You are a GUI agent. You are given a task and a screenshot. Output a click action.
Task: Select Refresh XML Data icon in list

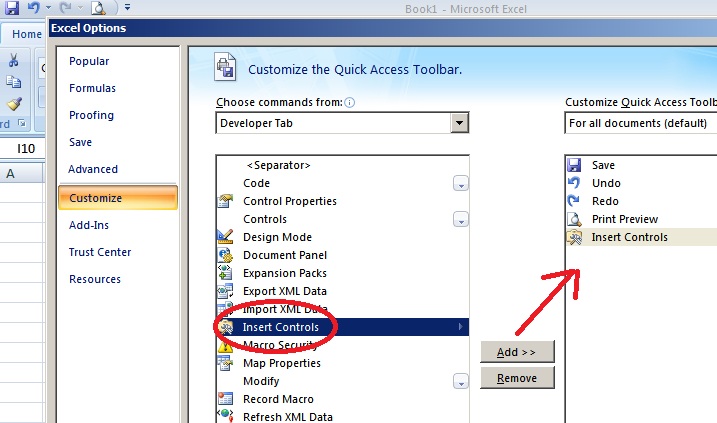click(225, 416)
